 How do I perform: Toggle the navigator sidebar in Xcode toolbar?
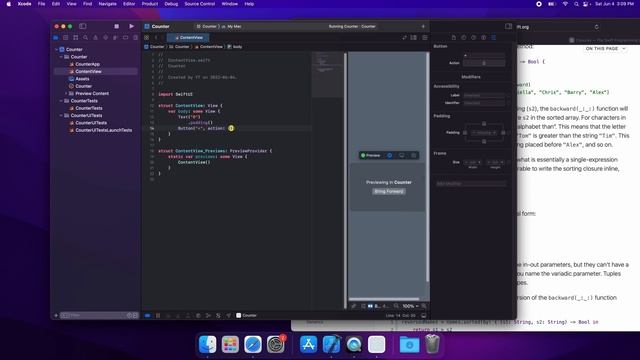(83, 26)
